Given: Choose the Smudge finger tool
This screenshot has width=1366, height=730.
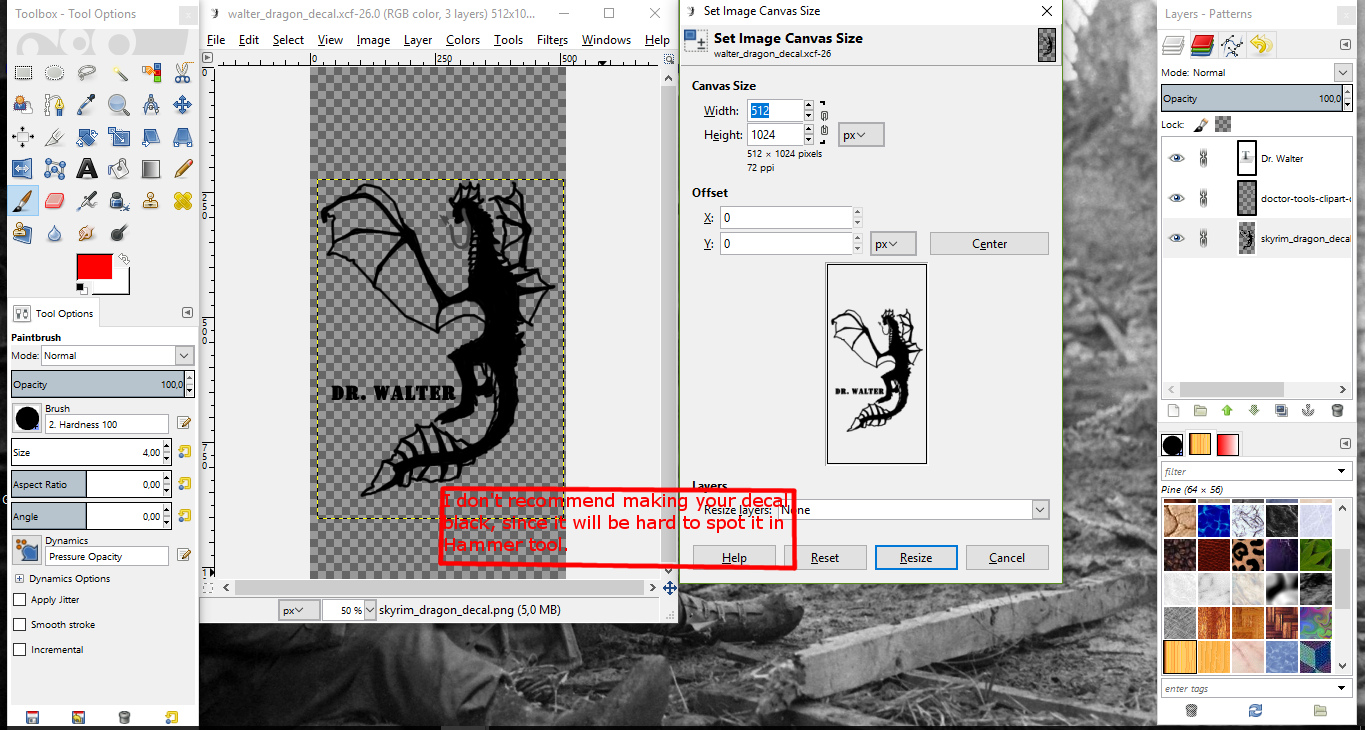Looking at the screenshot, I should pos(86,233).
